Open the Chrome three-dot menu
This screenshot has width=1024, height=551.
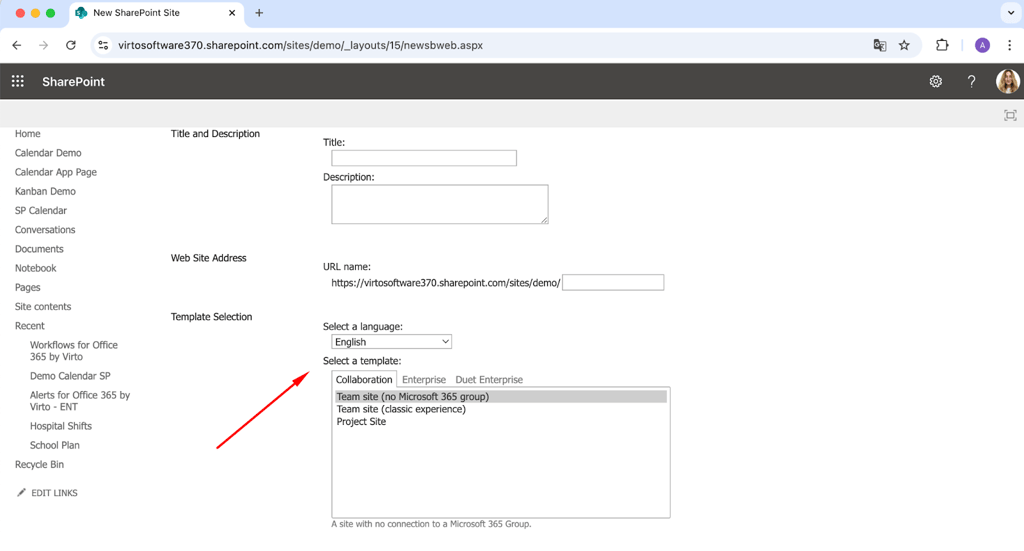(1010, 46)
